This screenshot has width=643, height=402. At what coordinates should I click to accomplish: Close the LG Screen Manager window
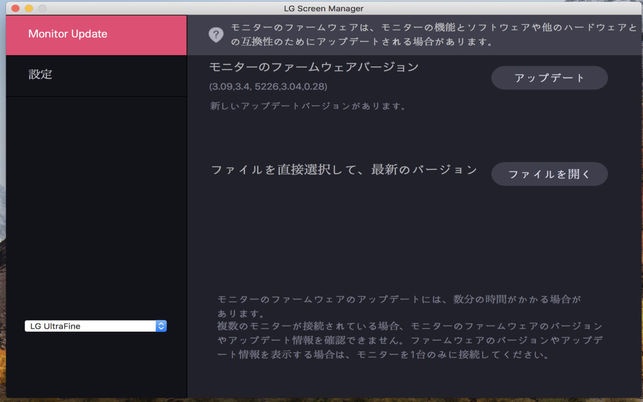[16, 8]
